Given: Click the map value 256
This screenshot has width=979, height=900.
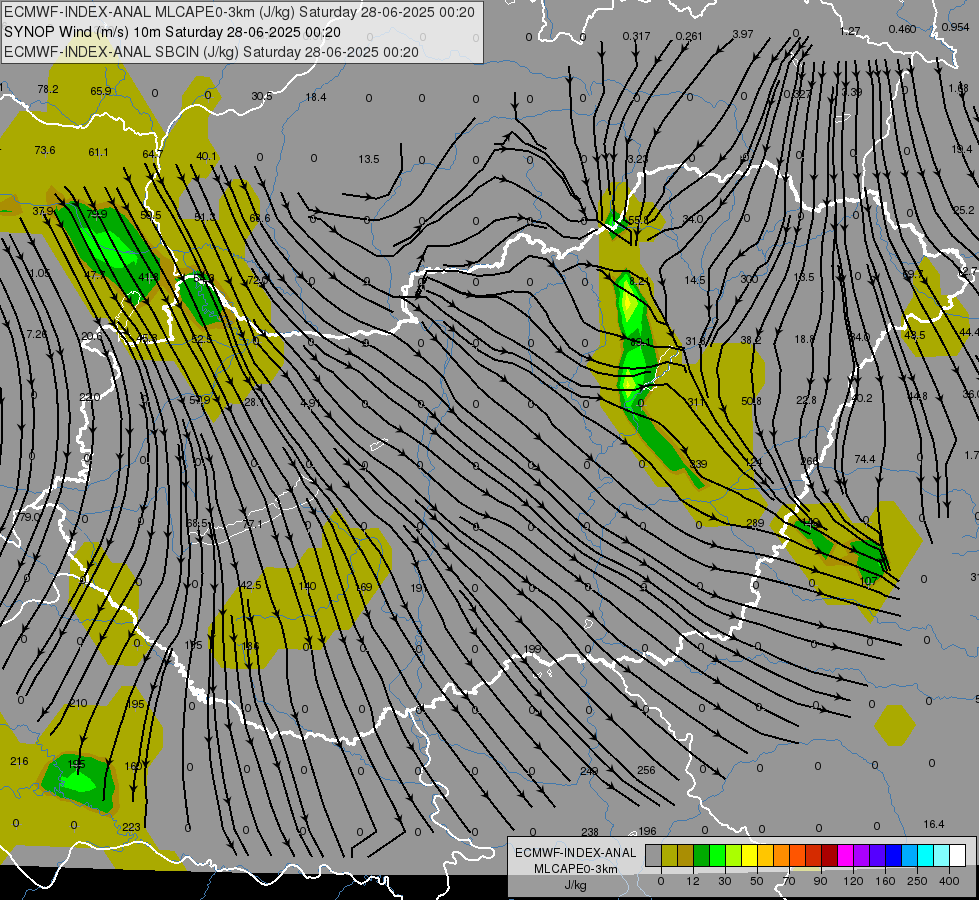Looking at the screenshot, I should tap(646, 770).
